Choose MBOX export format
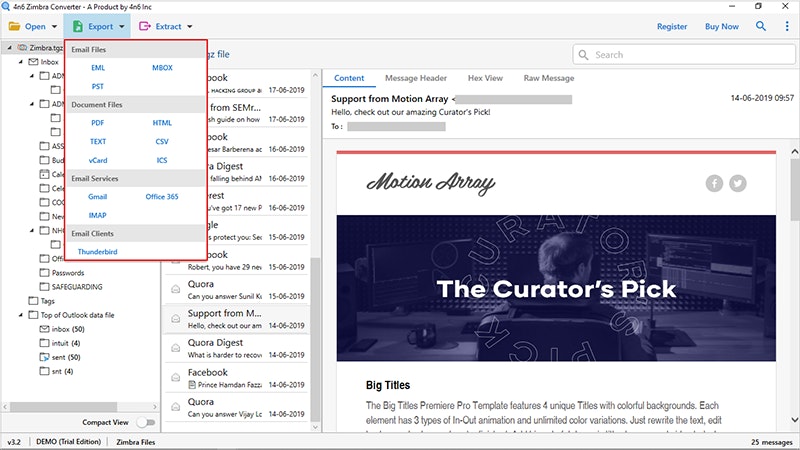 tap(162, 68)
